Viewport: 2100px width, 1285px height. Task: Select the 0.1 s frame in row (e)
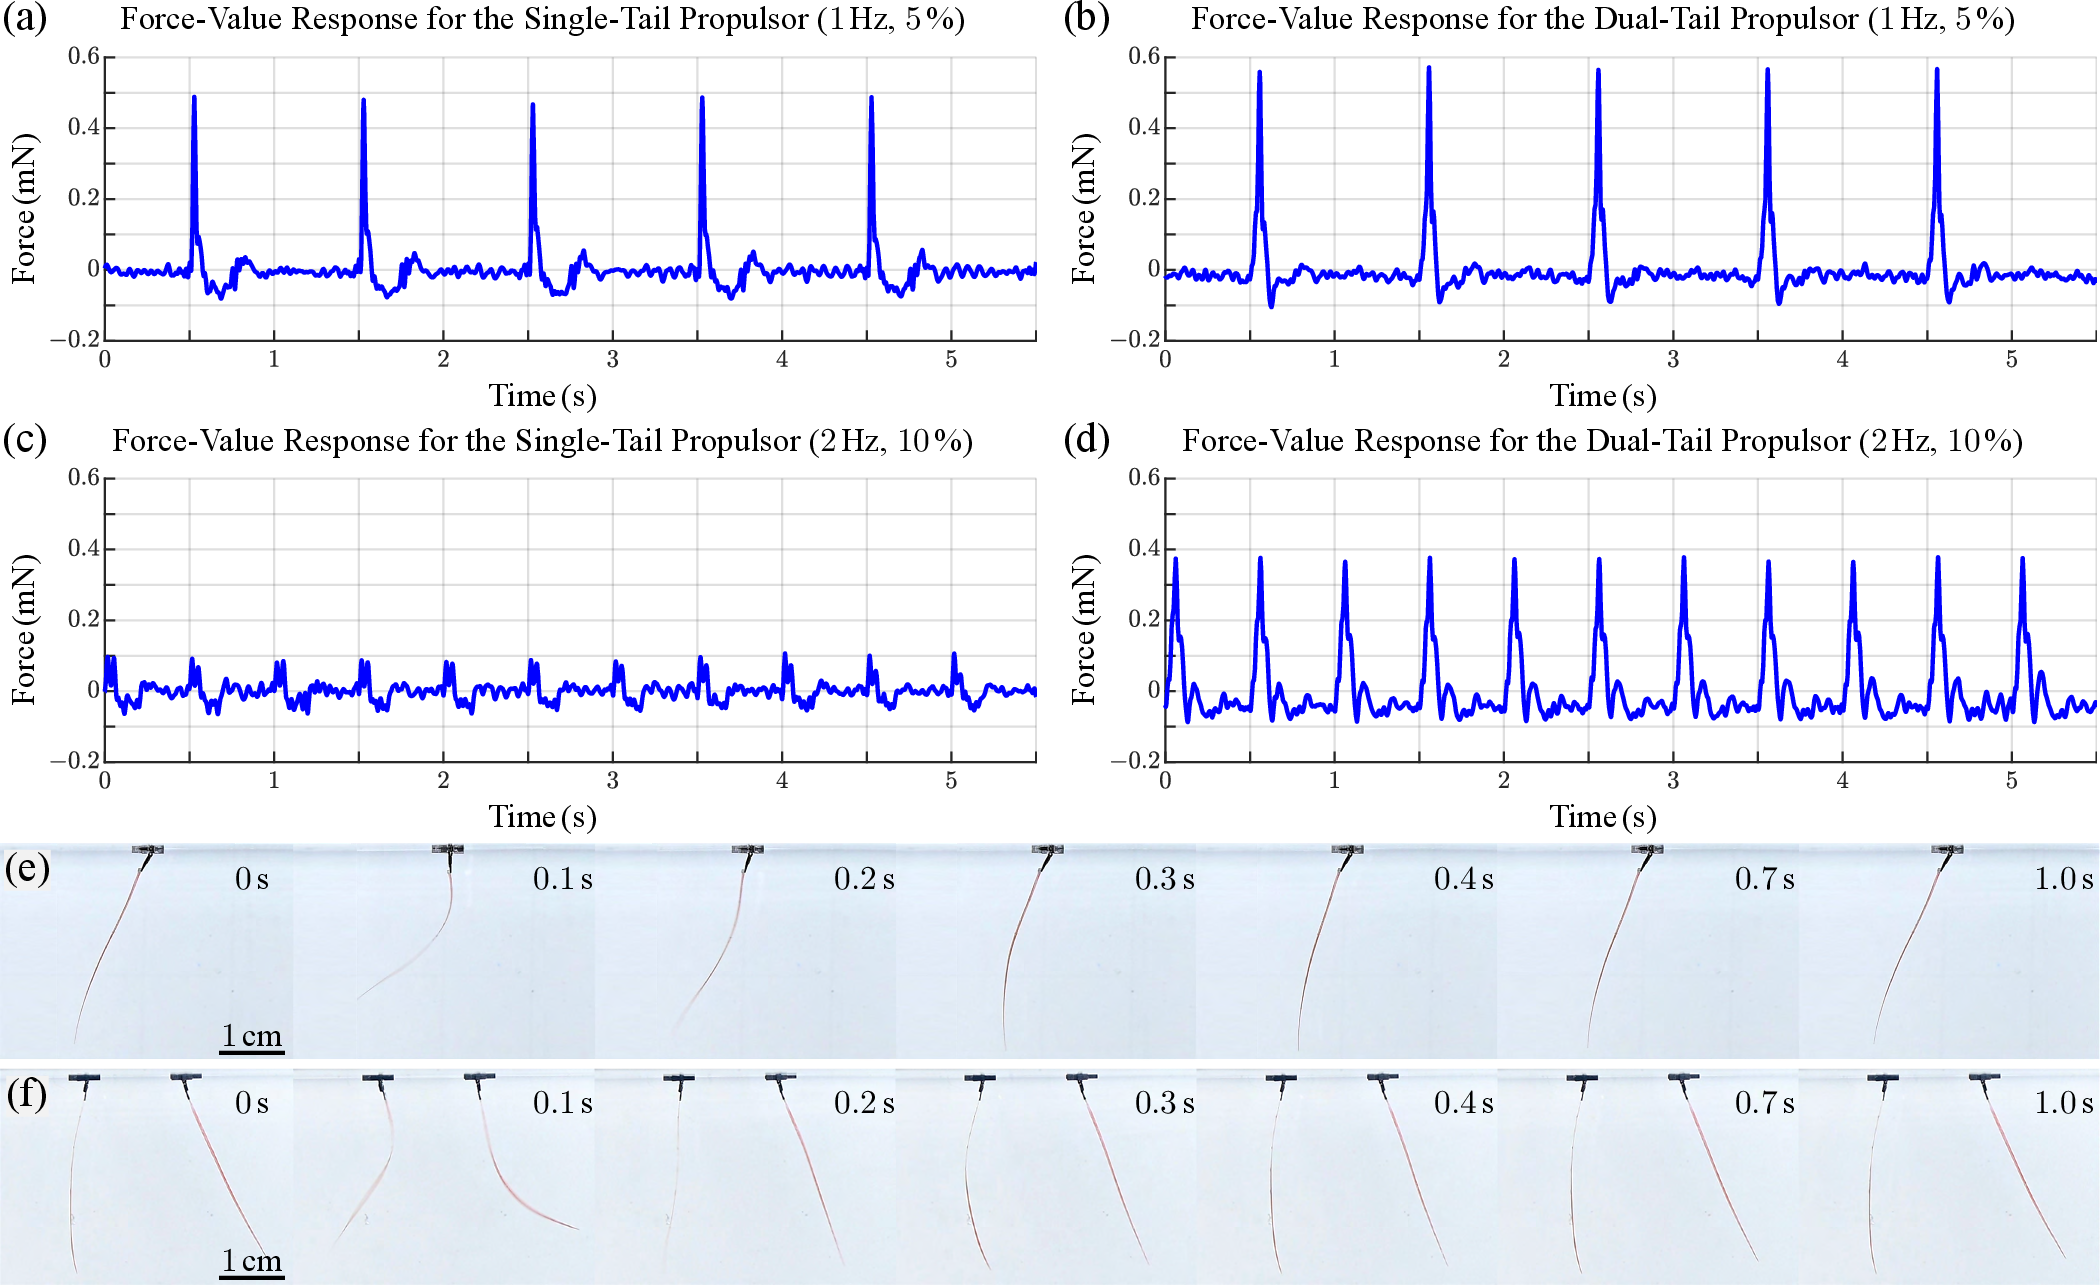pyautogui.click(x=445, y=952)
